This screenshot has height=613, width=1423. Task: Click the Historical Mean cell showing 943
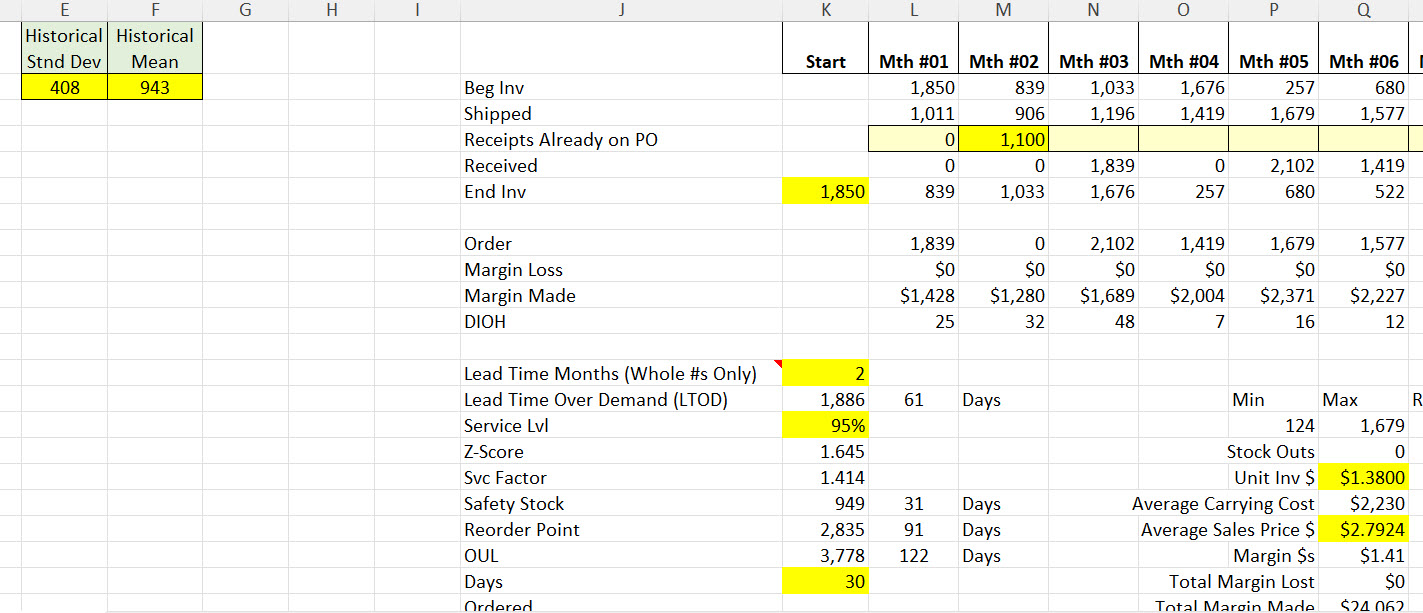tap(155, 87)
